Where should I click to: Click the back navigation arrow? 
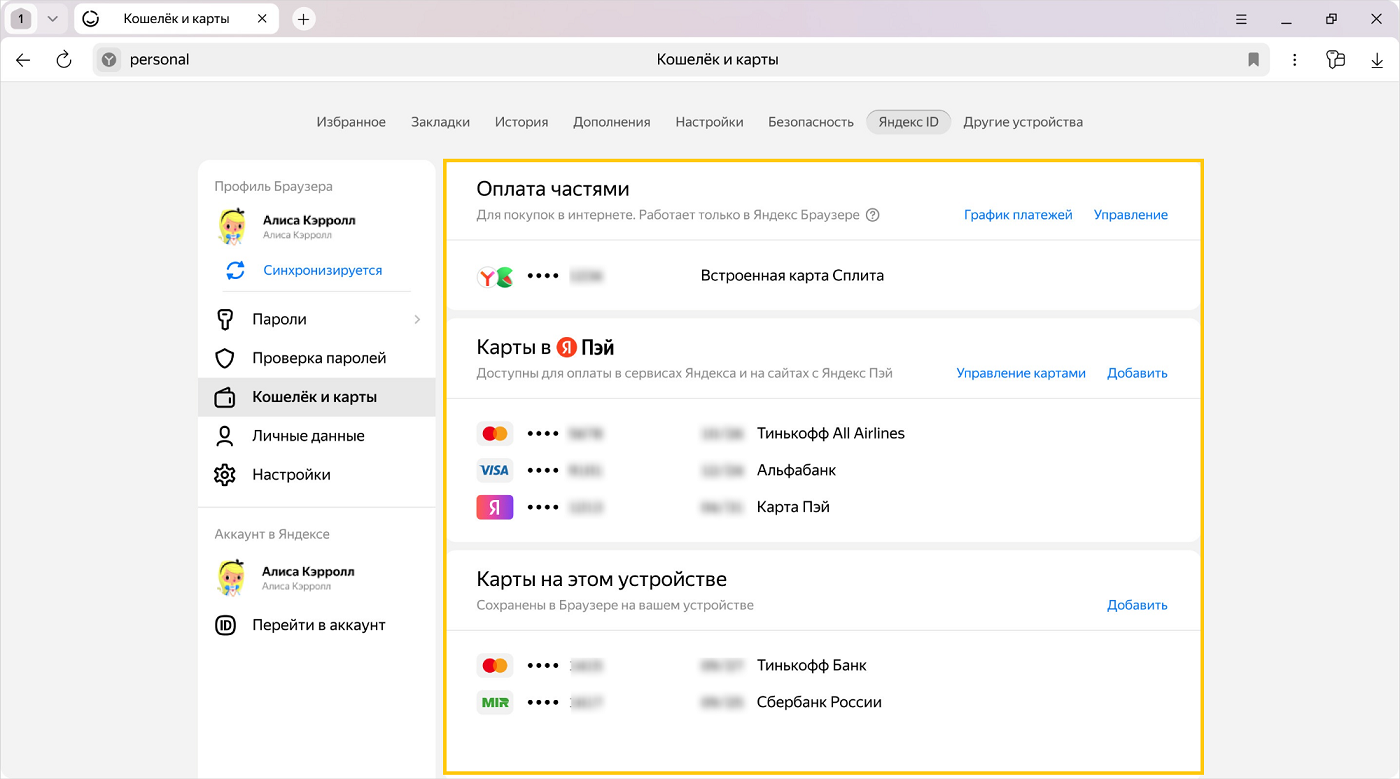pos(23,60)
